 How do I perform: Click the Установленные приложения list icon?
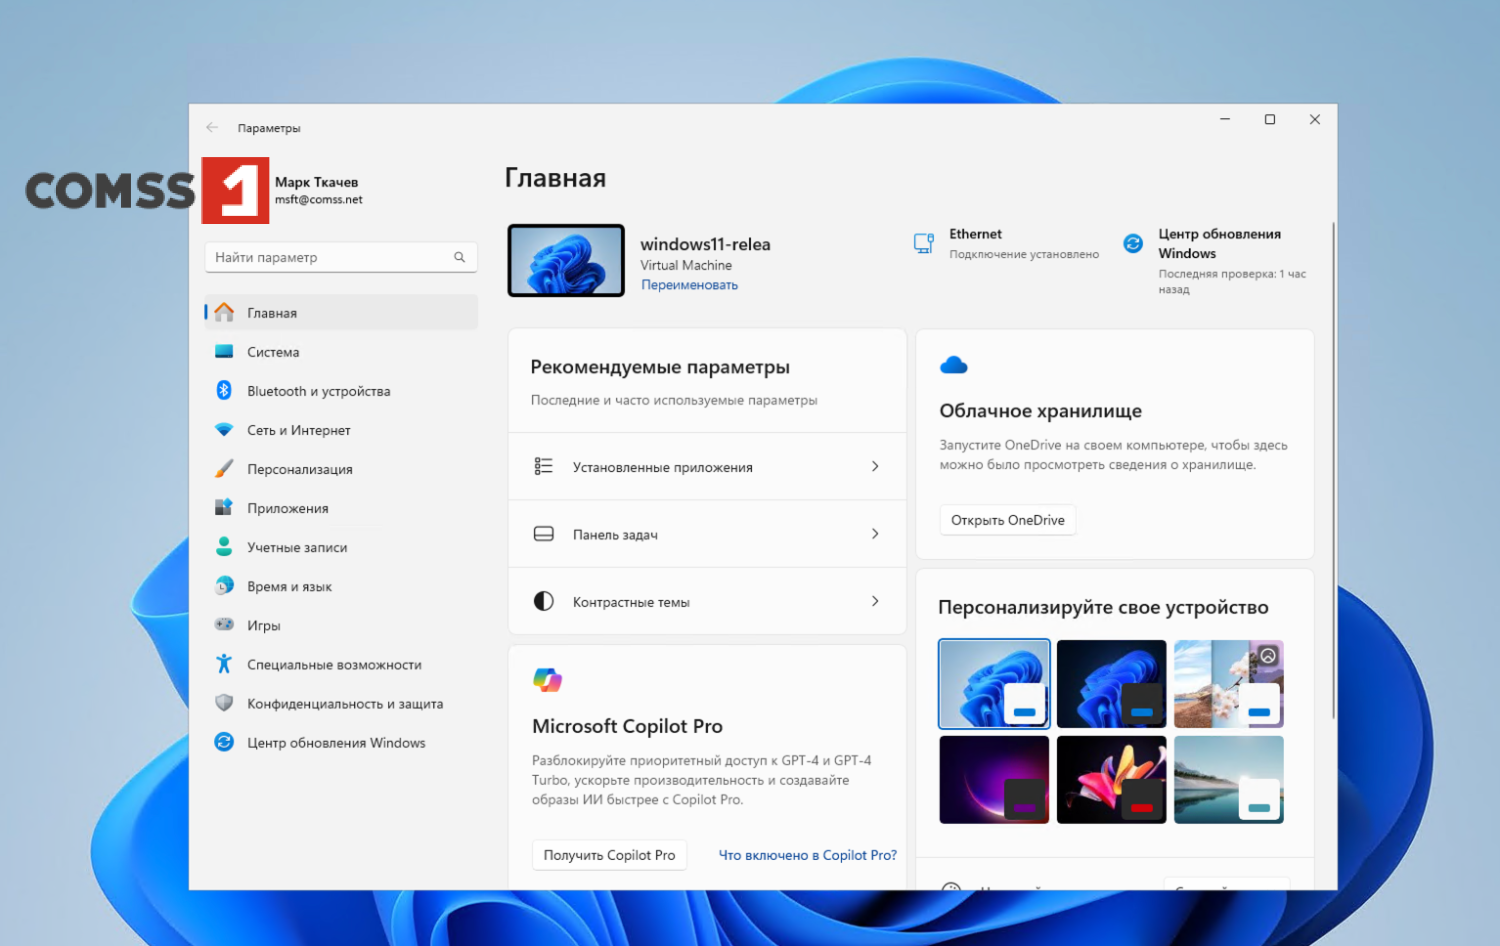pos(543,466)
